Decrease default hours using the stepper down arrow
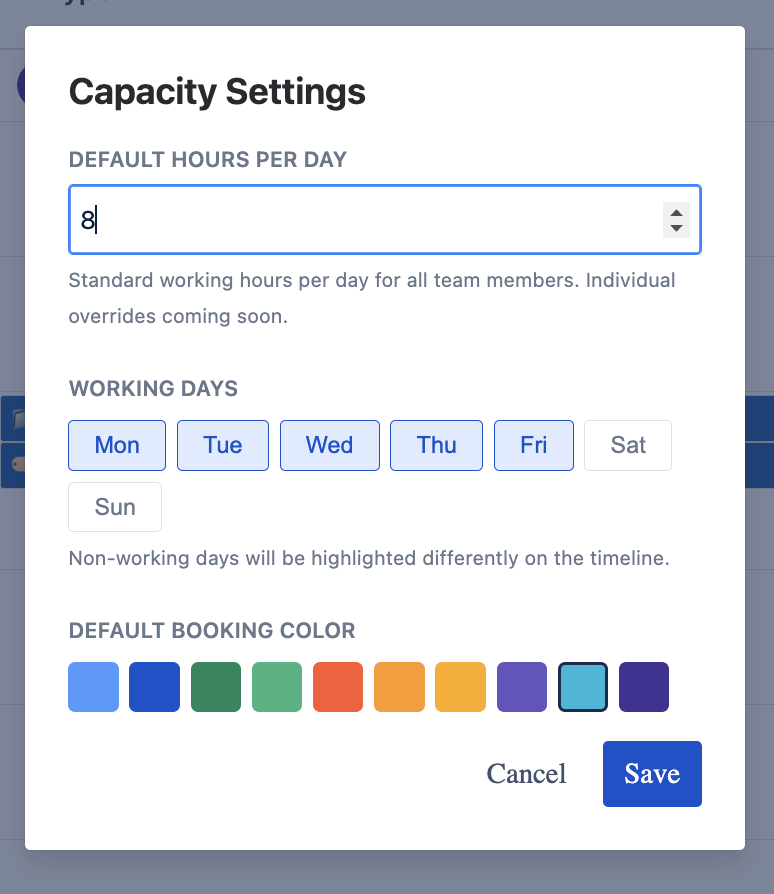Image resolution: width=774 pixels, height=894 pixels. (676, 228)
